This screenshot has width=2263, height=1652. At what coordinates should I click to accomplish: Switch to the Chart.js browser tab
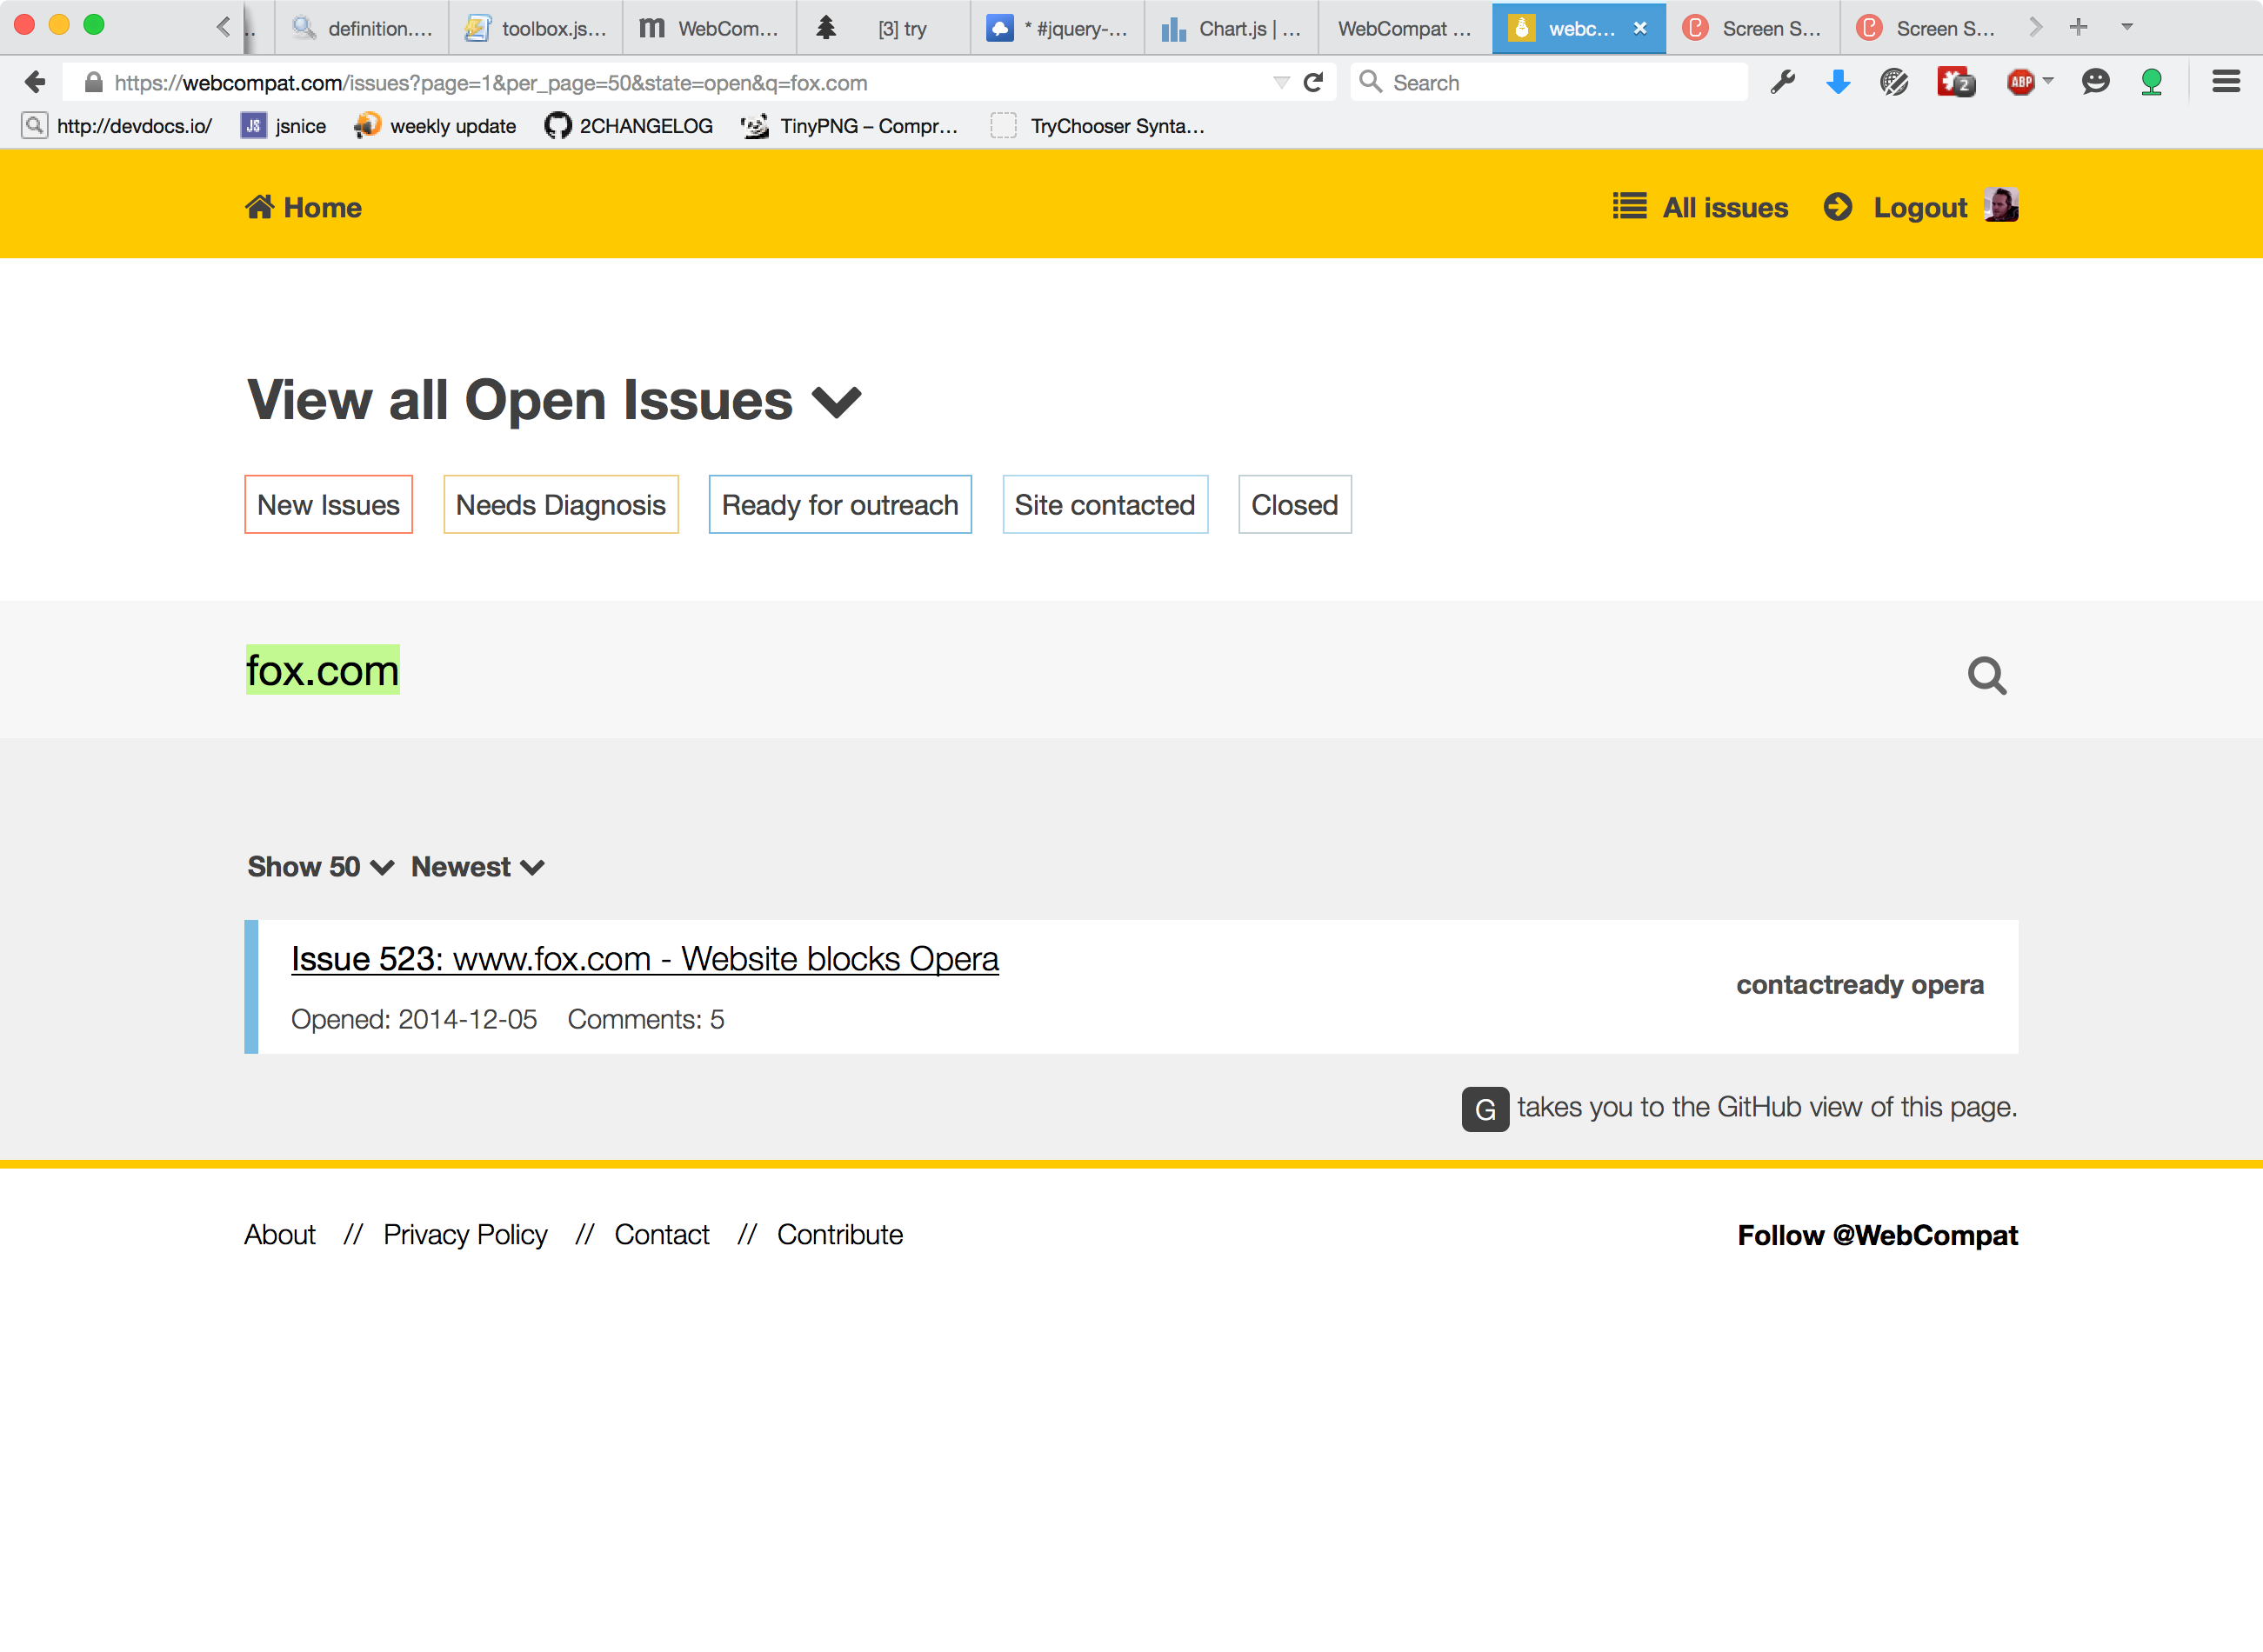(x=1232, y=28)
